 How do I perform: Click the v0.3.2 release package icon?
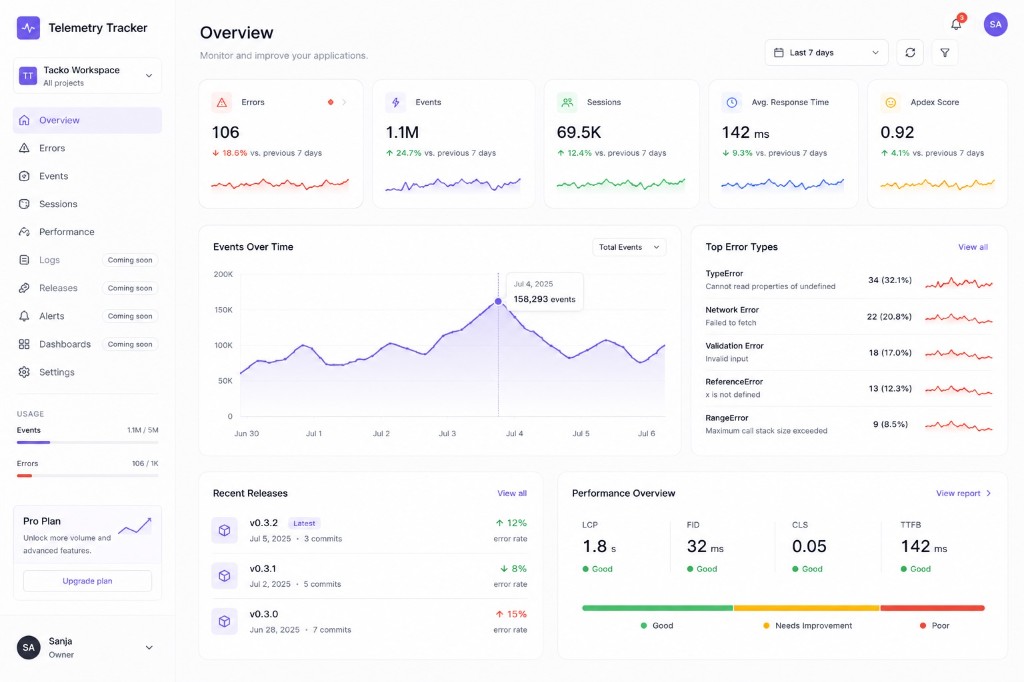(225, 530)
